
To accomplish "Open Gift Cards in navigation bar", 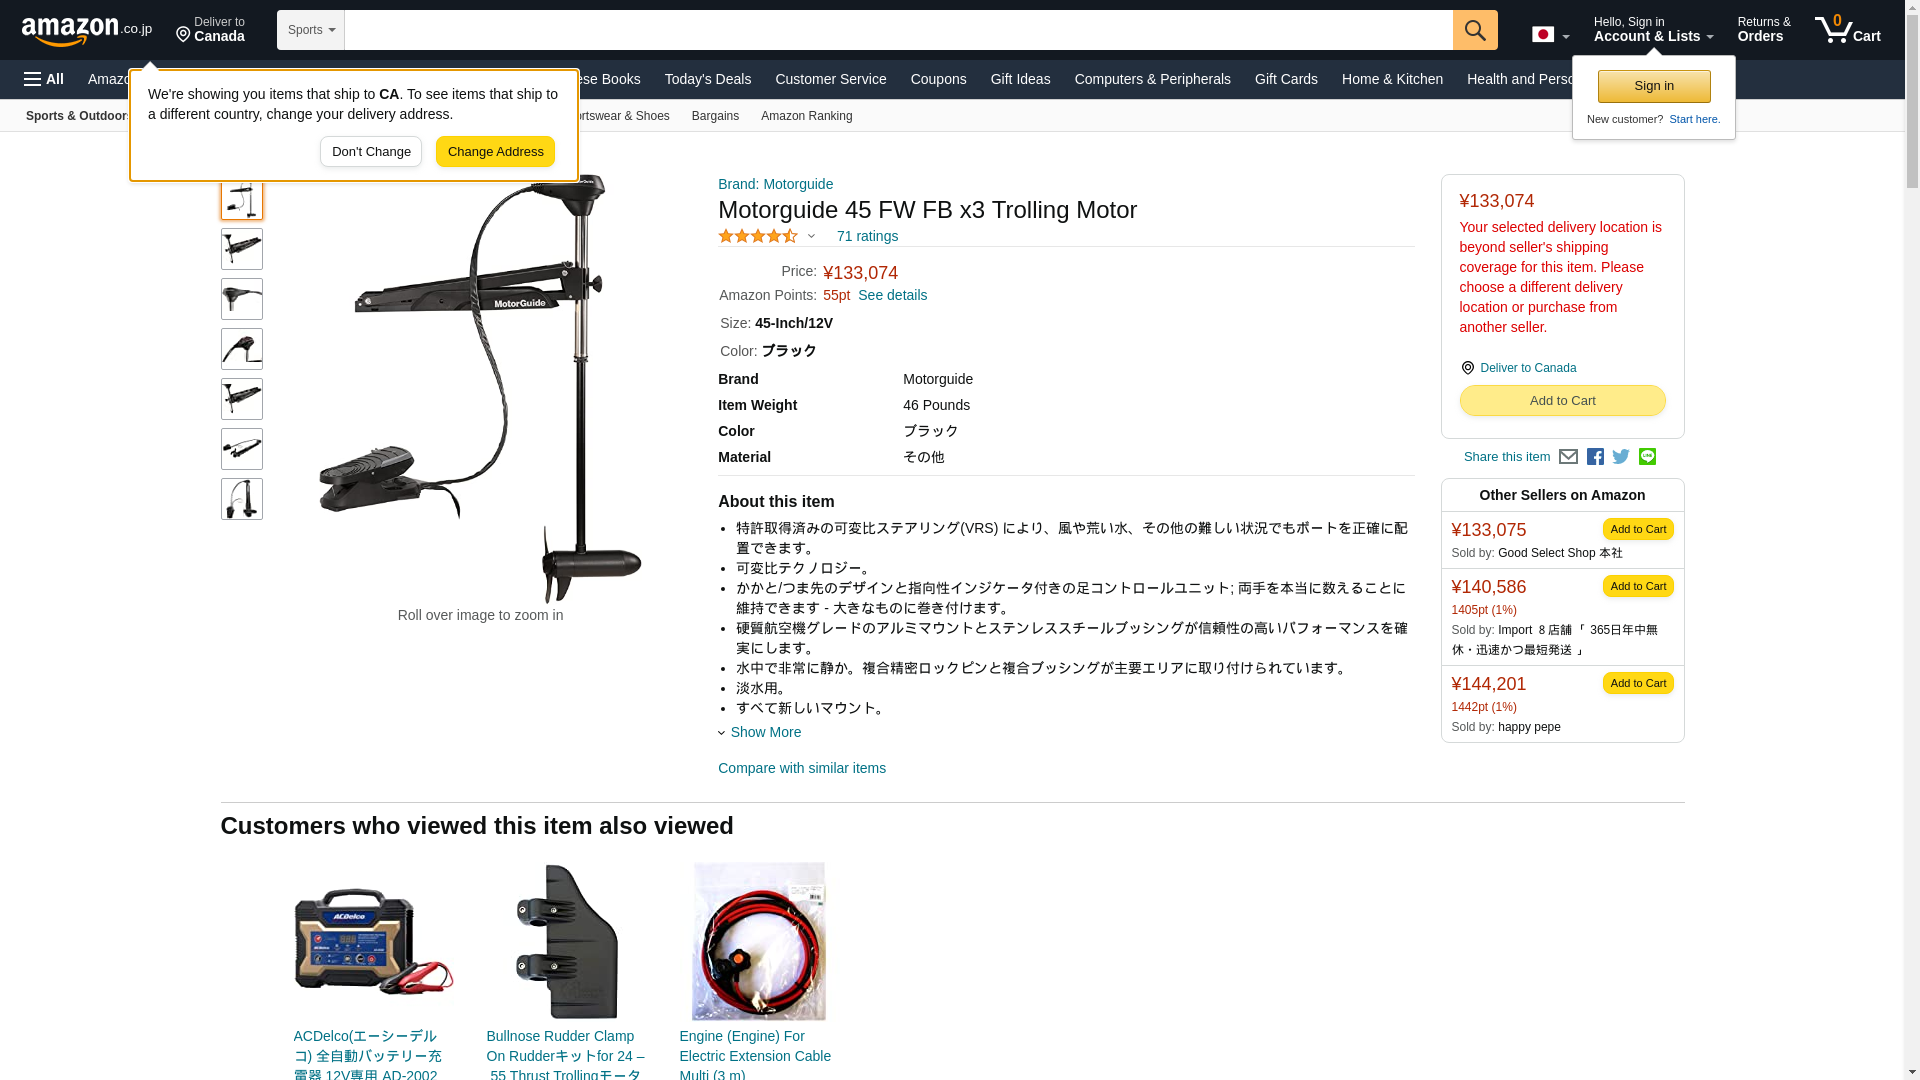I will click(x=1286, y=79).
